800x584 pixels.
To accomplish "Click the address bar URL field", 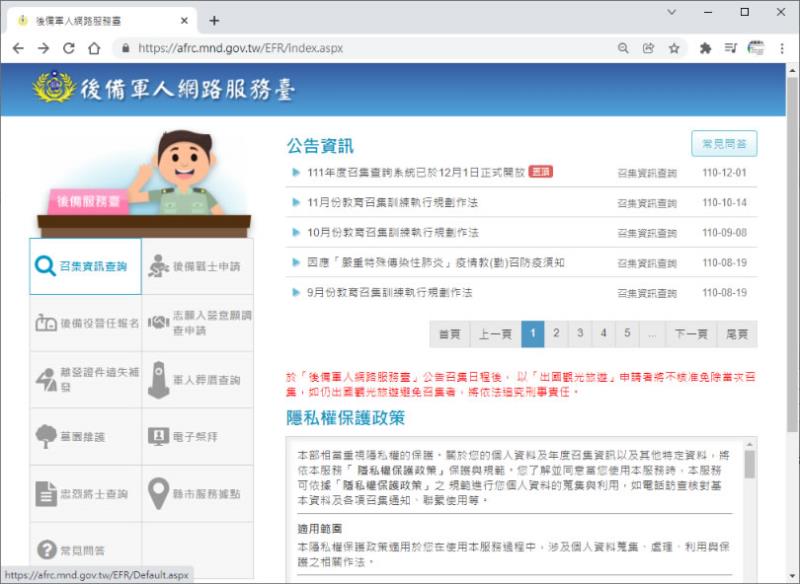I will pyautogui.click(x=367, y=48).
